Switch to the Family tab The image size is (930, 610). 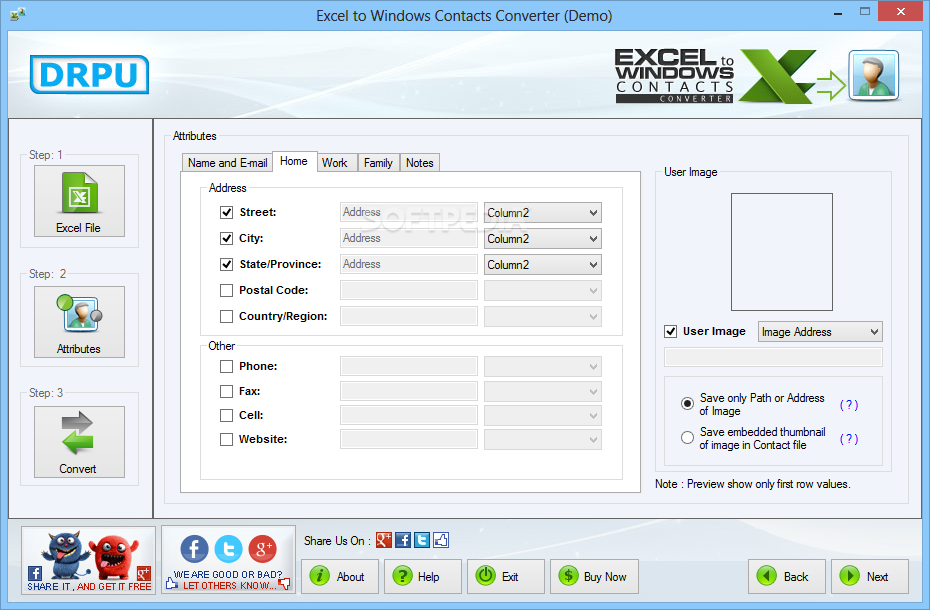tap(378, 163)
